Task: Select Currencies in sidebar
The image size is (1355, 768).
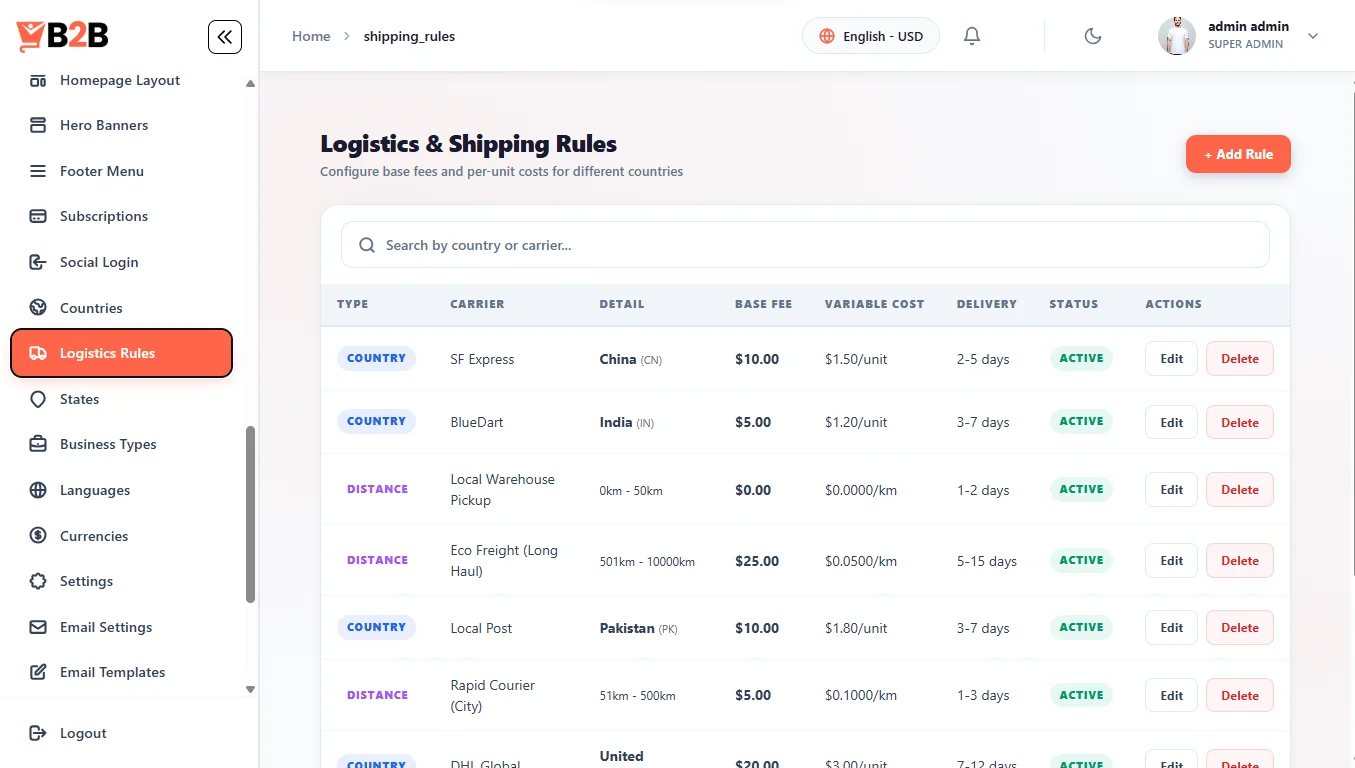Action: click(x=122, y=536)
